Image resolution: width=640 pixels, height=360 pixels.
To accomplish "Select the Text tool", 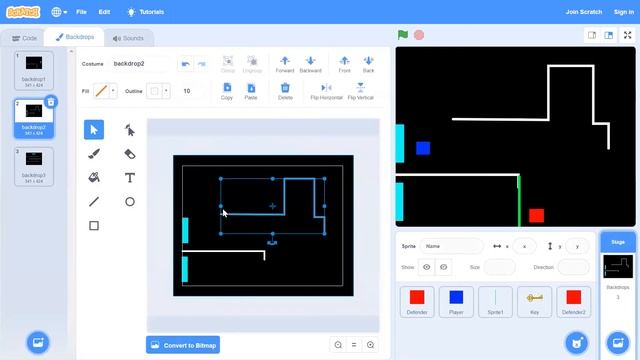I will (130, 178).
